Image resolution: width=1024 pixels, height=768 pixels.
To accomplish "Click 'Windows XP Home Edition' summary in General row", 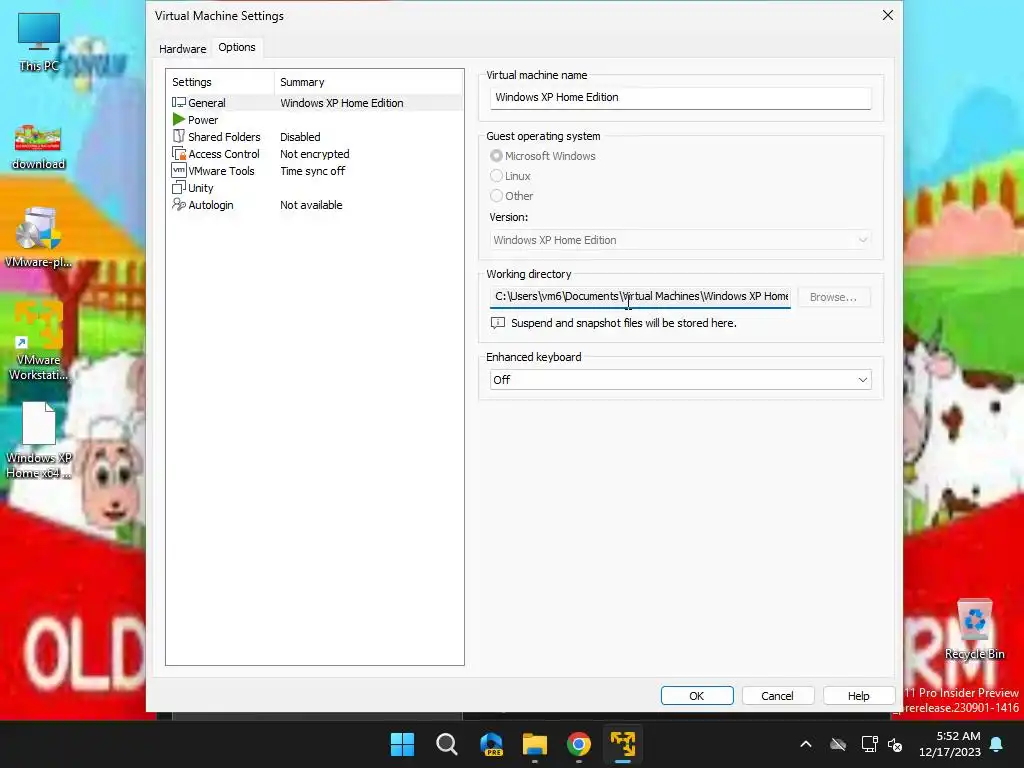I will click(x=342, y=103).
